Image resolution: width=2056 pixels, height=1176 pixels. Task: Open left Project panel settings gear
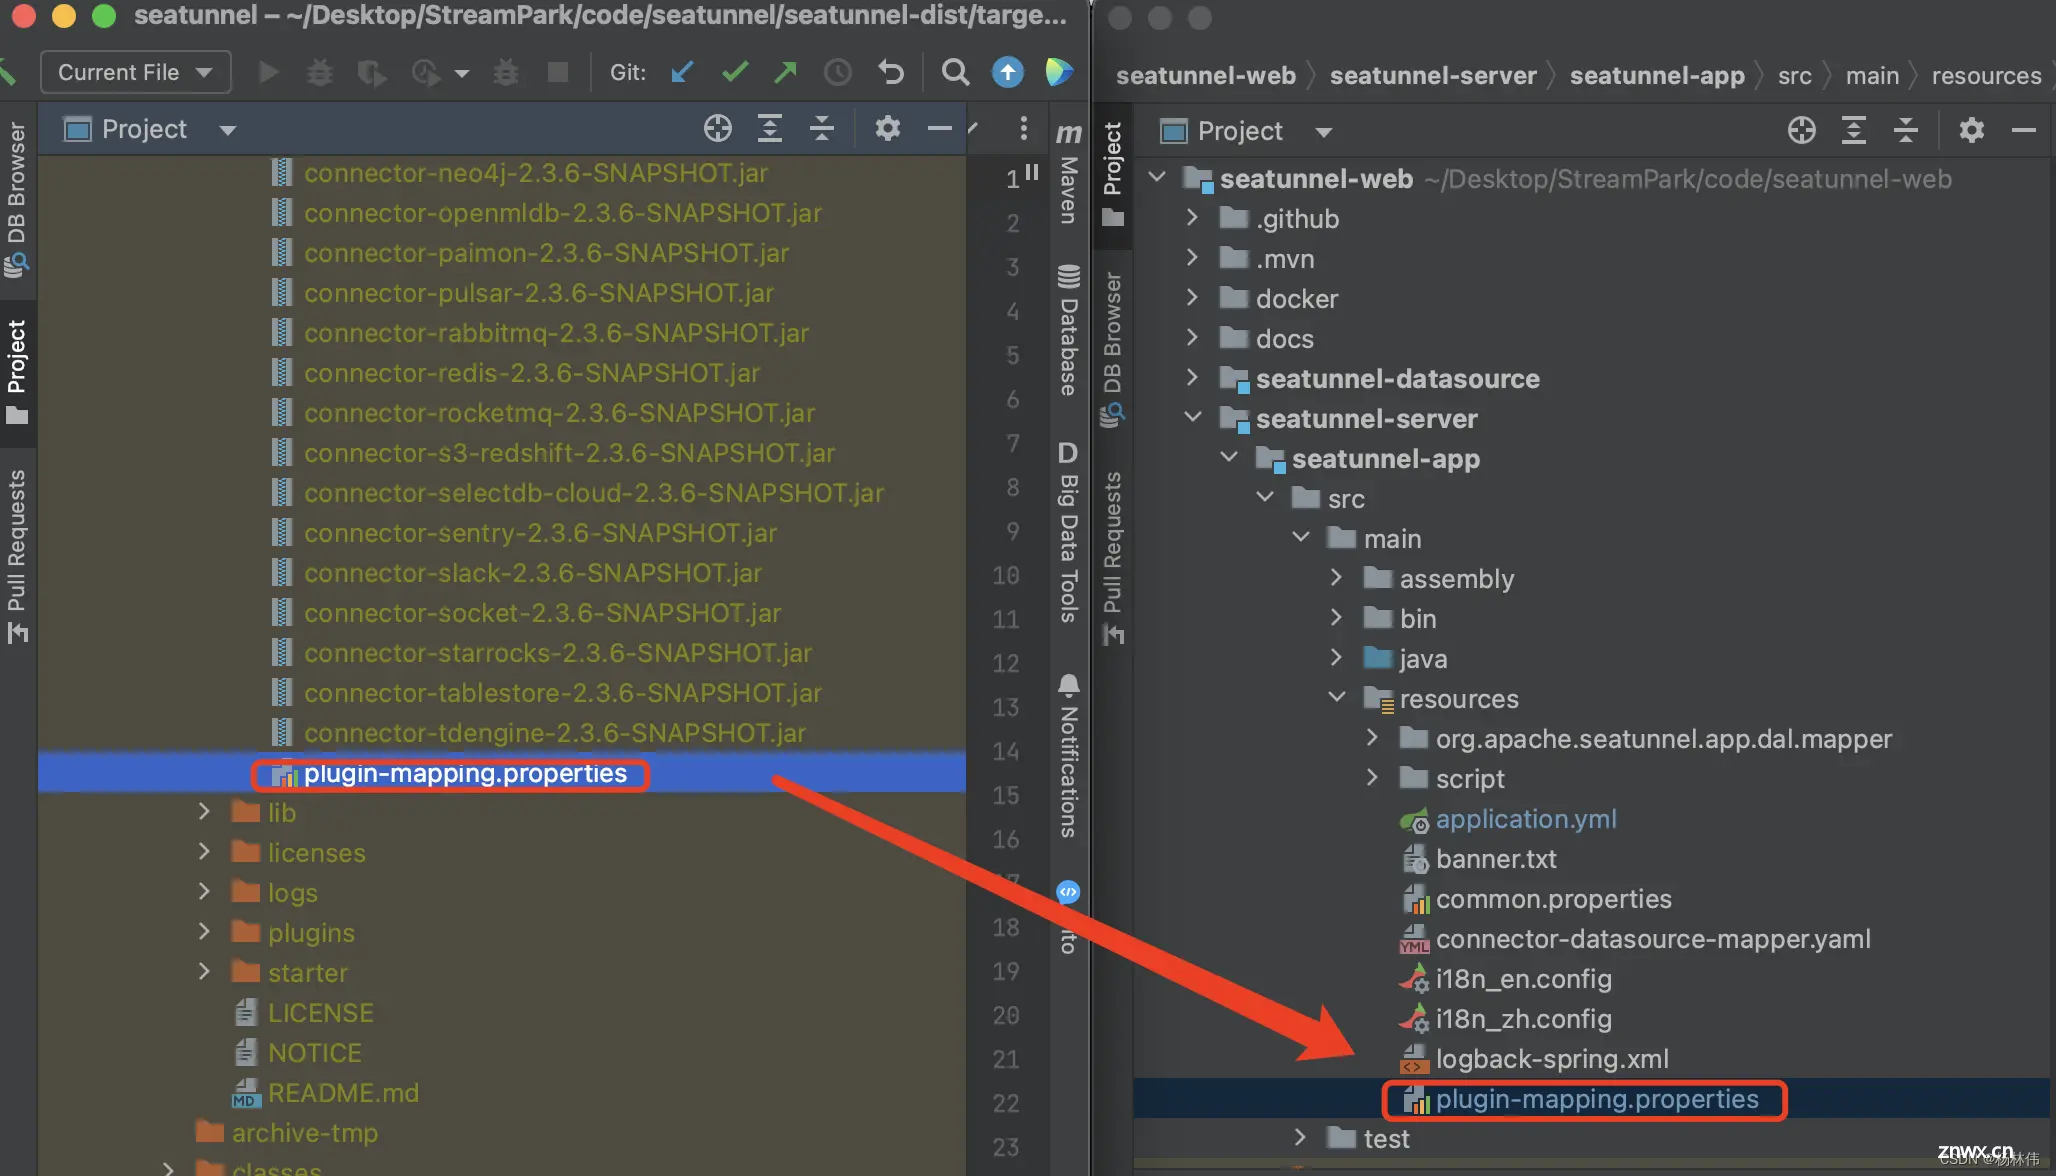(x=888, y=129)
